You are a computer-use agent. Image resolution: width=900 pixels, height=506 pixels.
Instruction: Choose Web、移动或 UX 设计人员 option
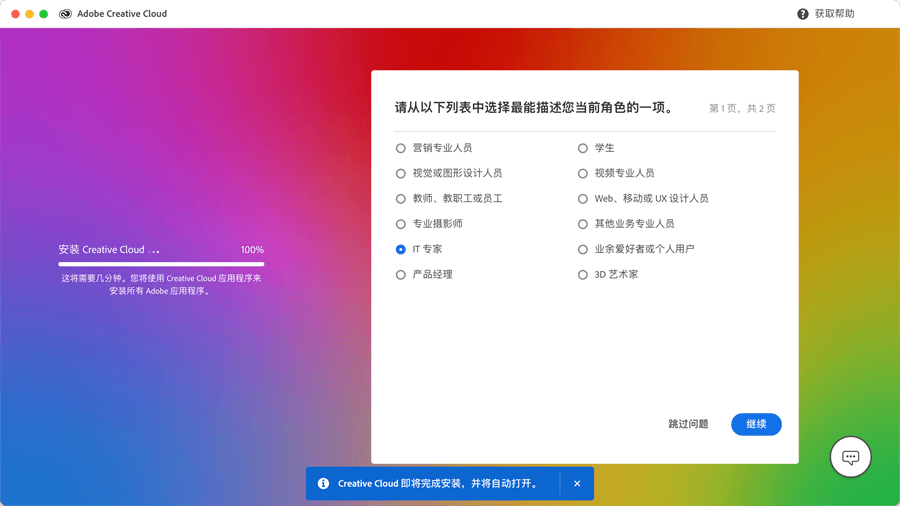[x=583, y=198]
